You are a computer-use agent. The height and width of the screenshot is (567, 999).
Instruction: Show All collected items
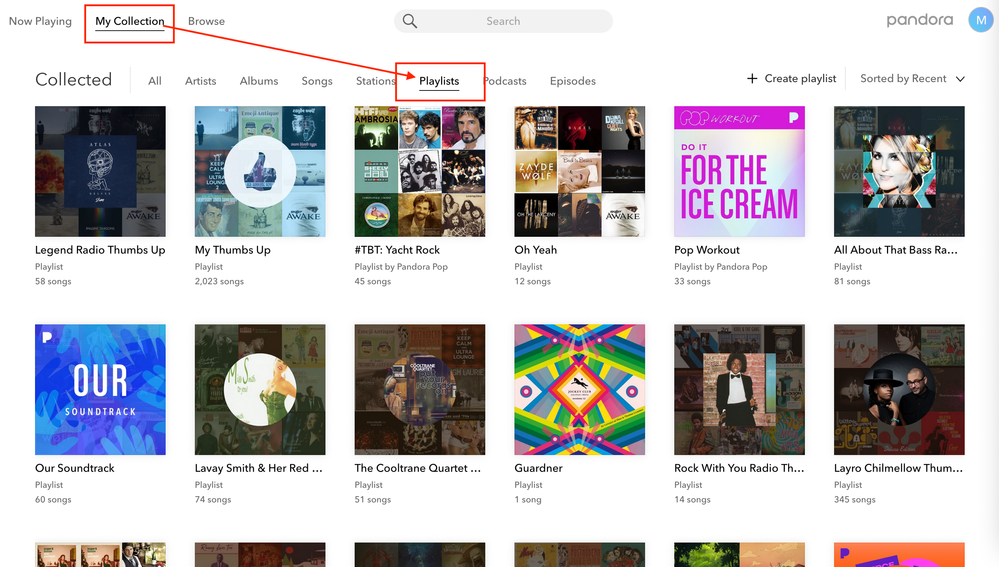[x=155, y=81]
